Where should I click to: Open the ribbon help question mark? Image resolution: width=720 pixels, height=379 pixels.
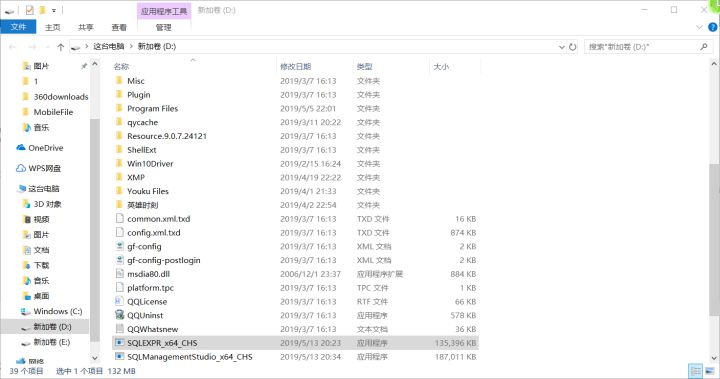(713, 27)
